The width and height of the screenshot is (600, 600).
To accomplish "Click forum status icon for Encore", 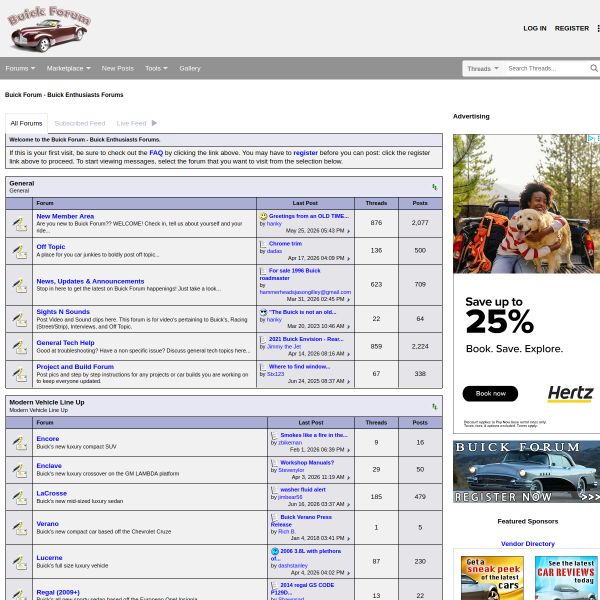I will (x=19, y=443).
